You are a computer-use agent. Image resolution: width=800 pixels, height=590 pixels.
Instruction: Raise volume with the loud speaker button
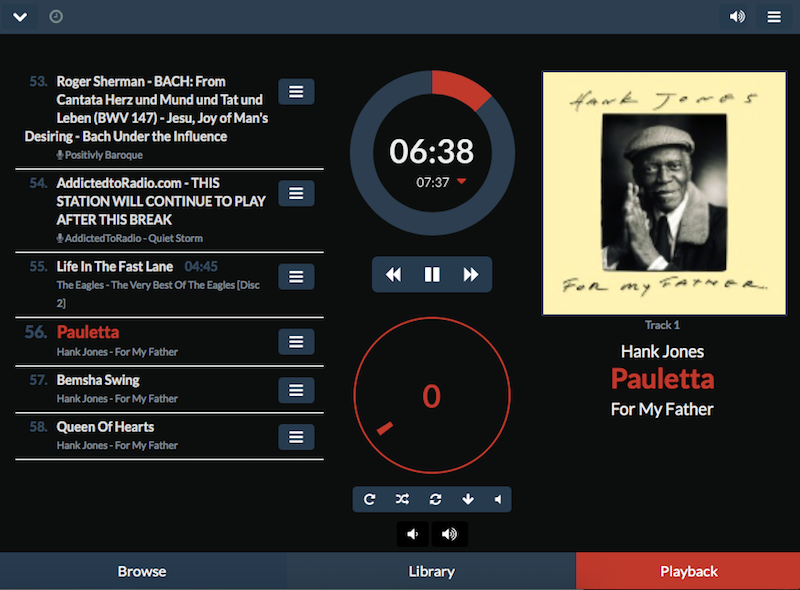449,534
